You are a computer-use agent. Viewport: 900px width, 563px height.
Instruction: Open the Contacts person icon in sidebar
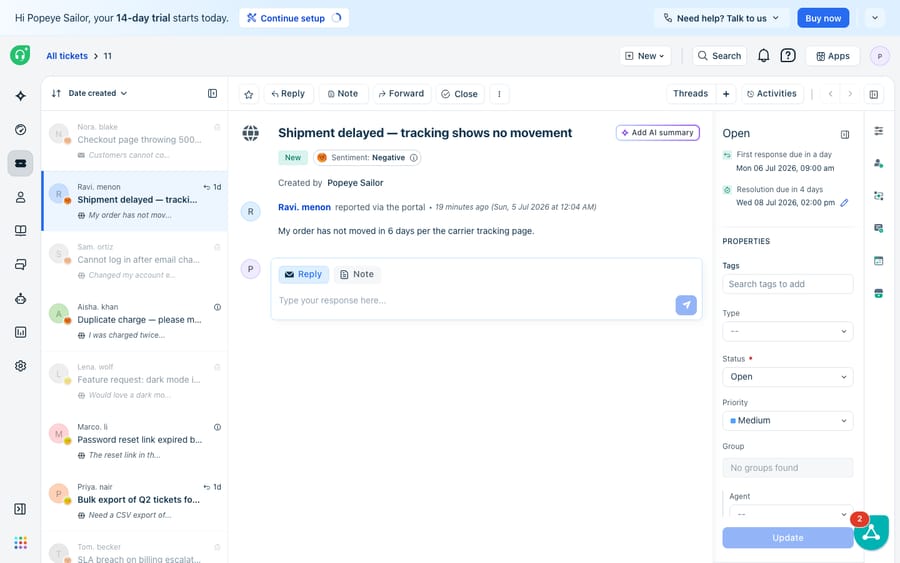pyautogui.click(x=21, y=197)
